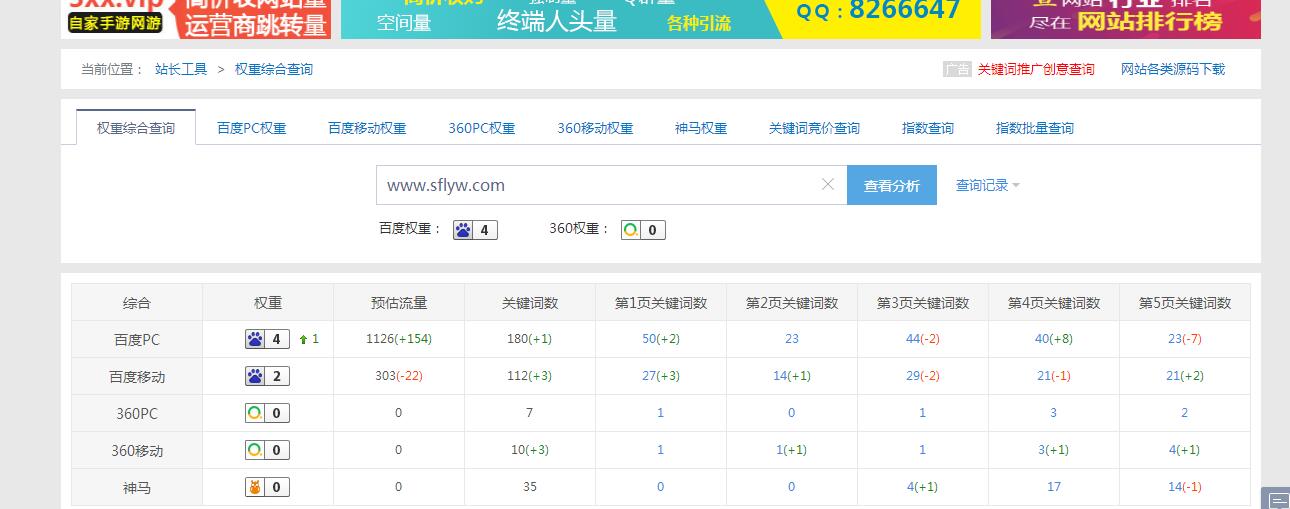
Task: Click 百度移动 keyword count 112(+3)
Action: 529,376
